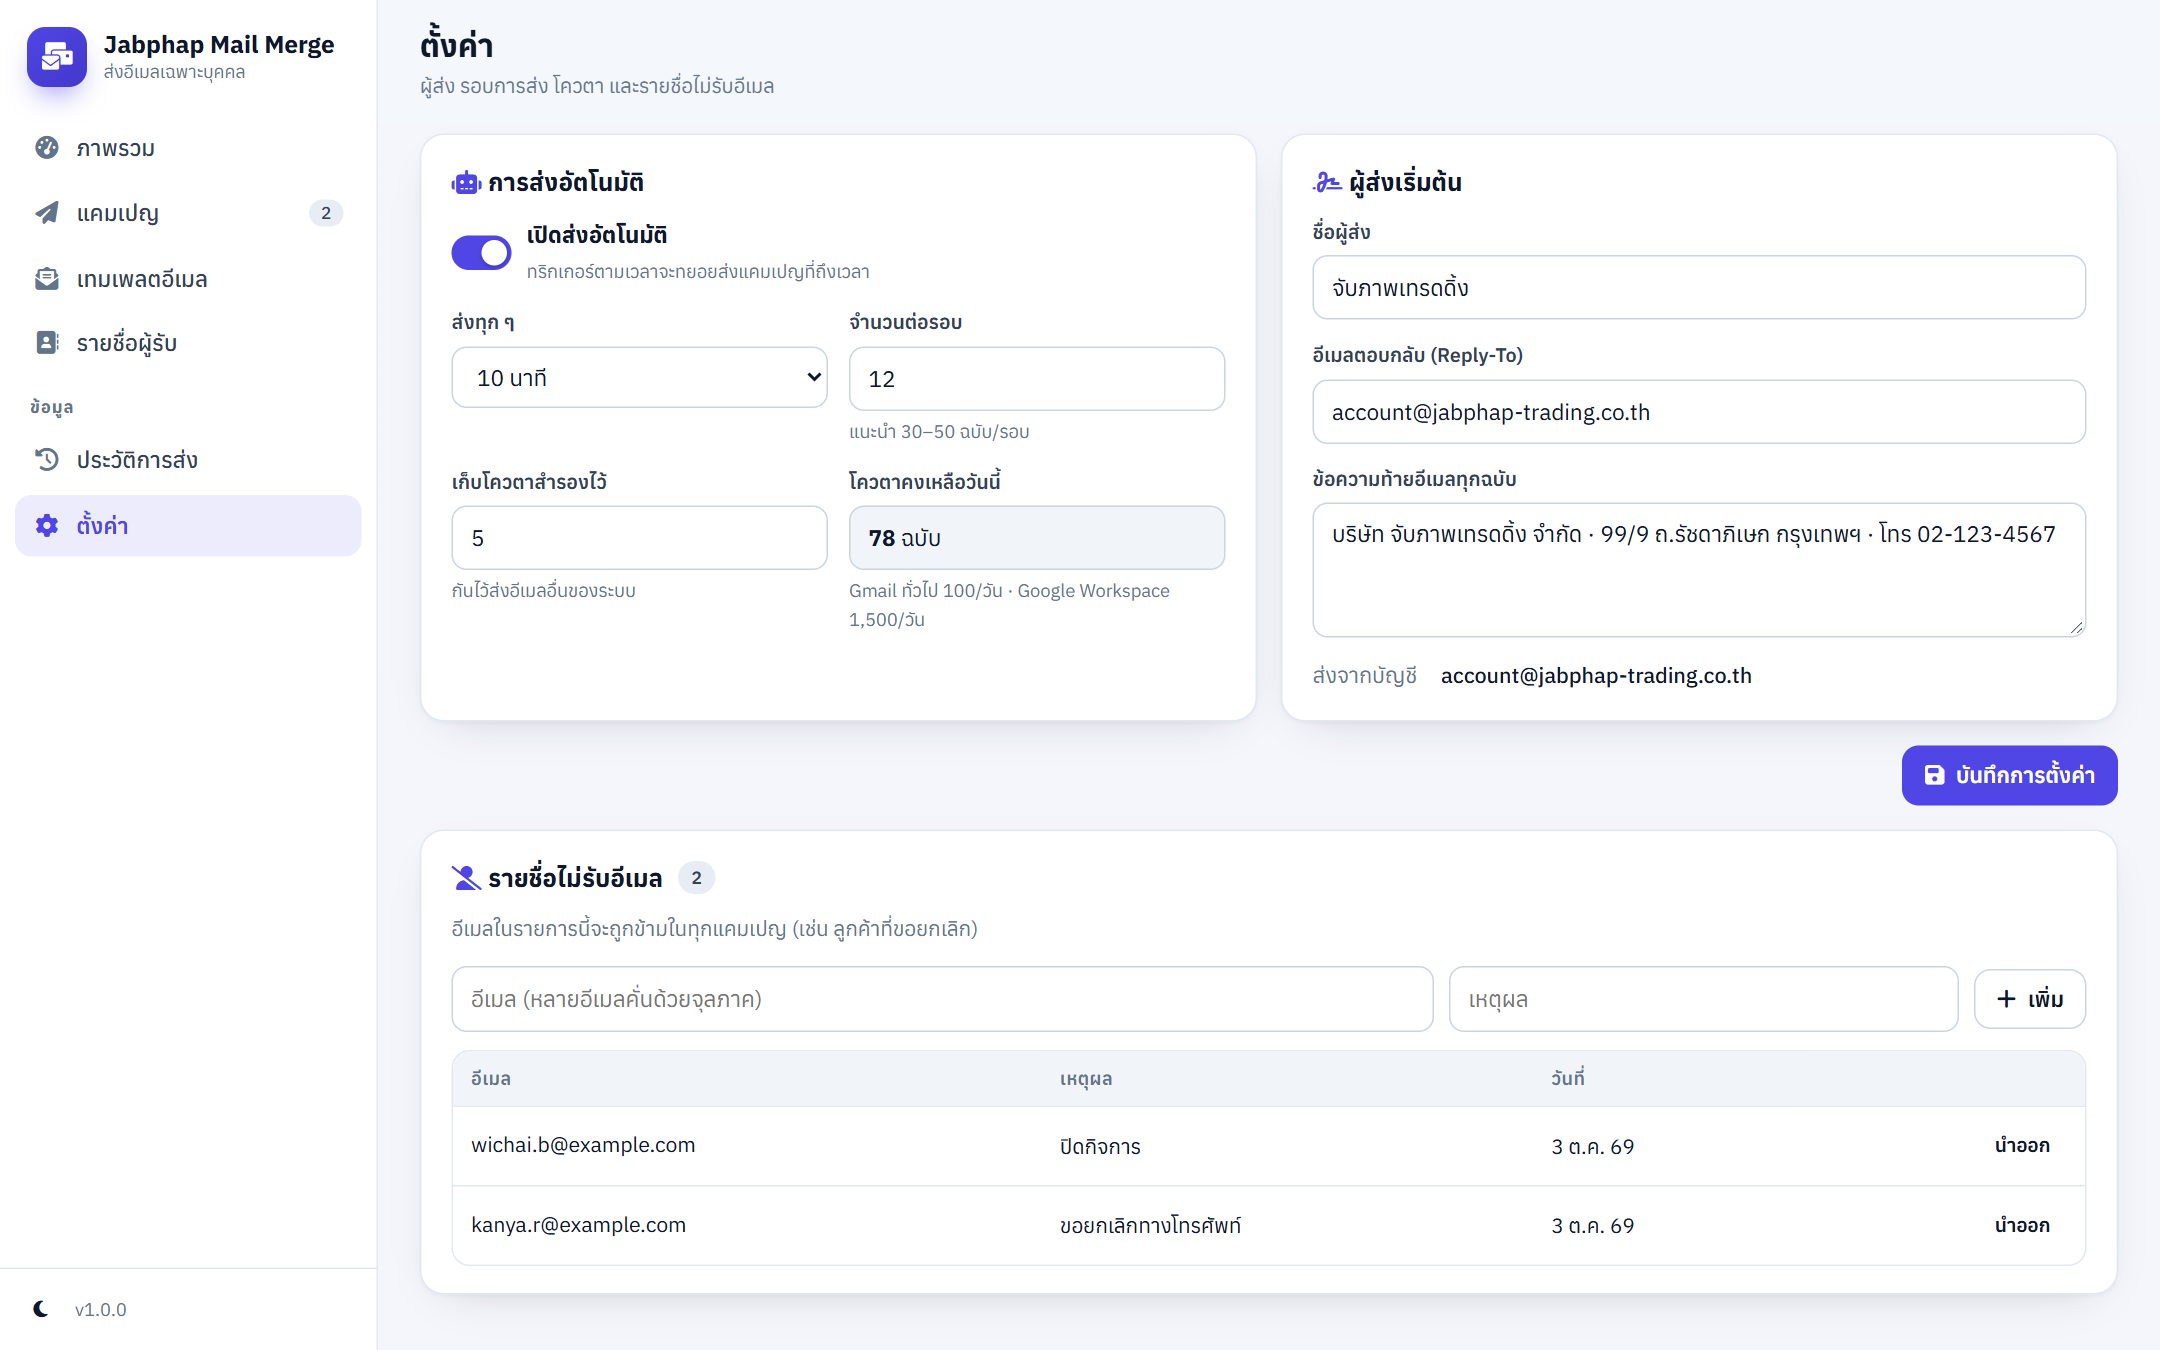Open the ส่งทุก ๆ 10 นาที dropdown

pos(639,378)
